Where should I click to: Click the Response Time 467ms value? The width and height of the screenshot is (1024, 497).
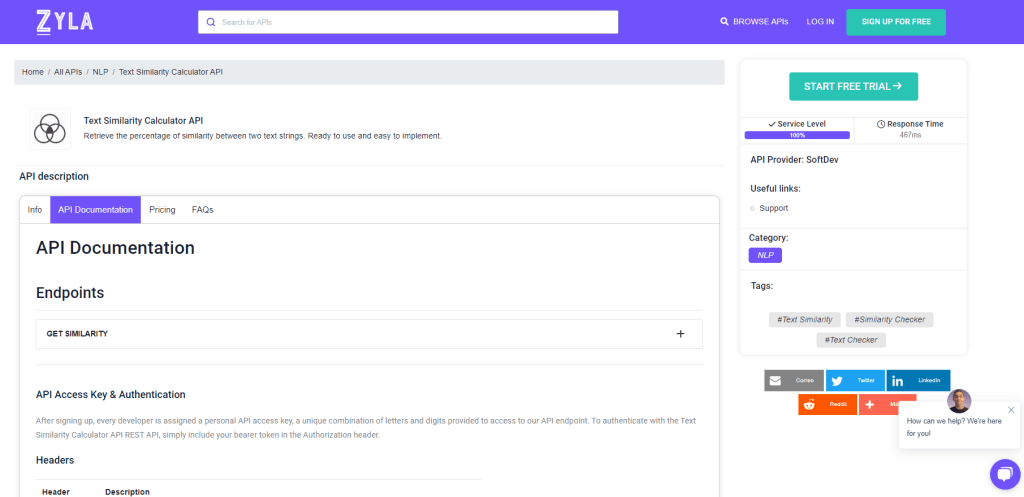click(x=910, y=135)
